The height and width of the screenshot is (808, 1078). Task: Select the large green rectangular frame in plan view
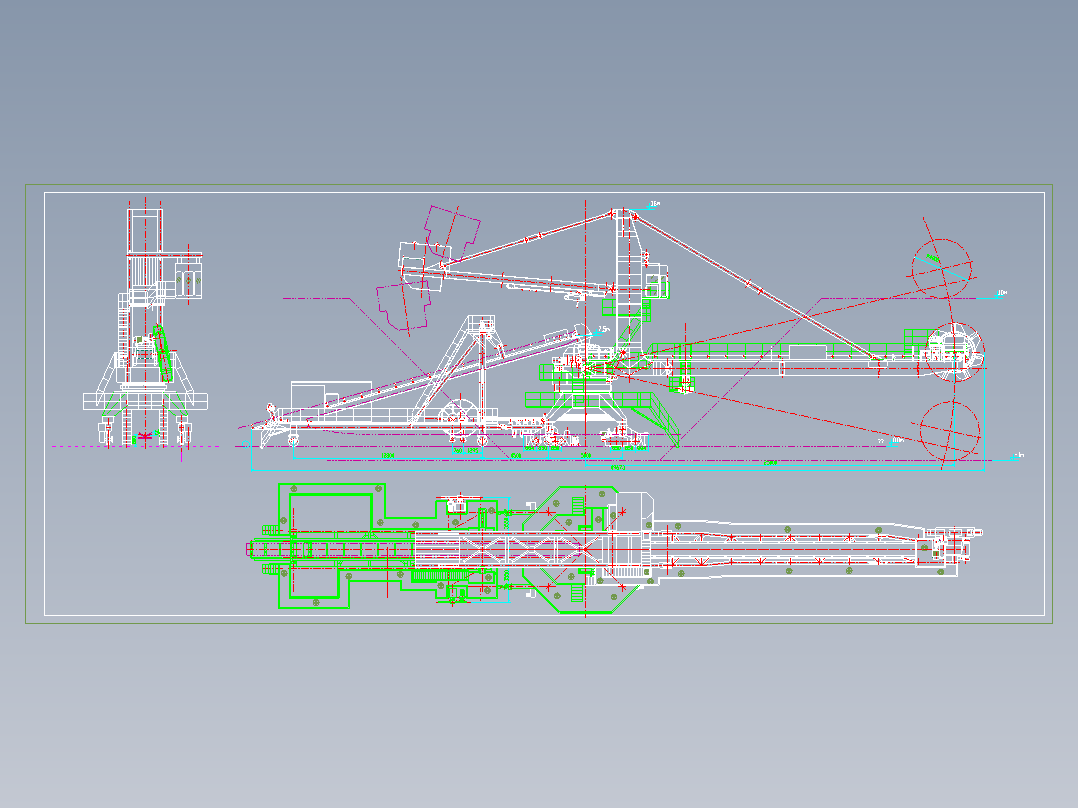point(331,546)
